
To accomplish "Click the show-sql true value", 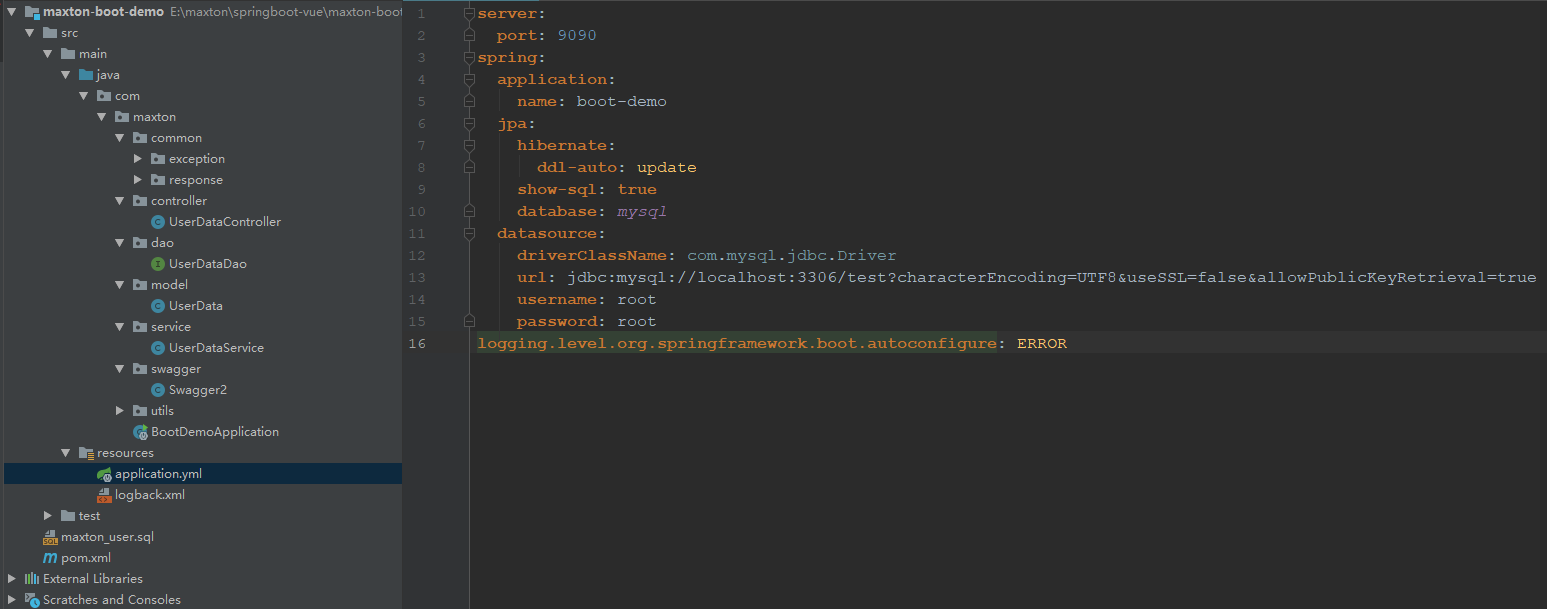I will (x=637, y=189).
